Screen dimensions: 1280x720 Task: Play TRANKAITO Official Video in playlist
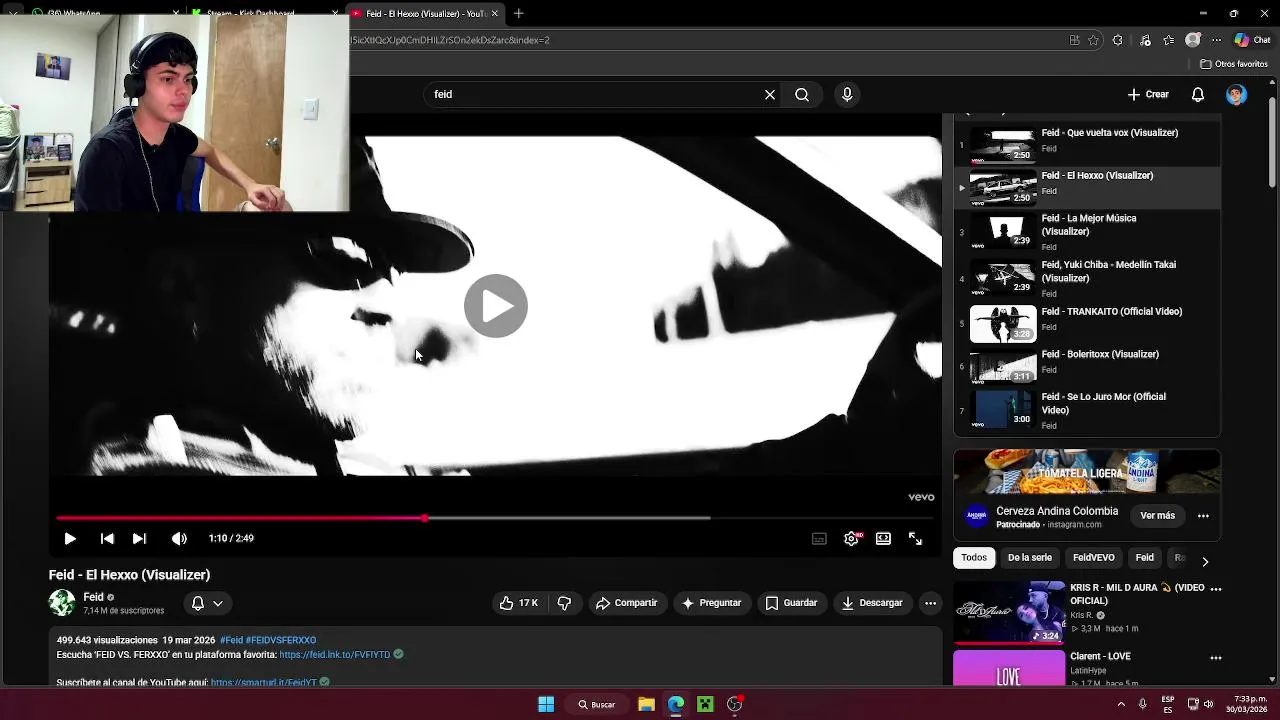[1087, 322]
